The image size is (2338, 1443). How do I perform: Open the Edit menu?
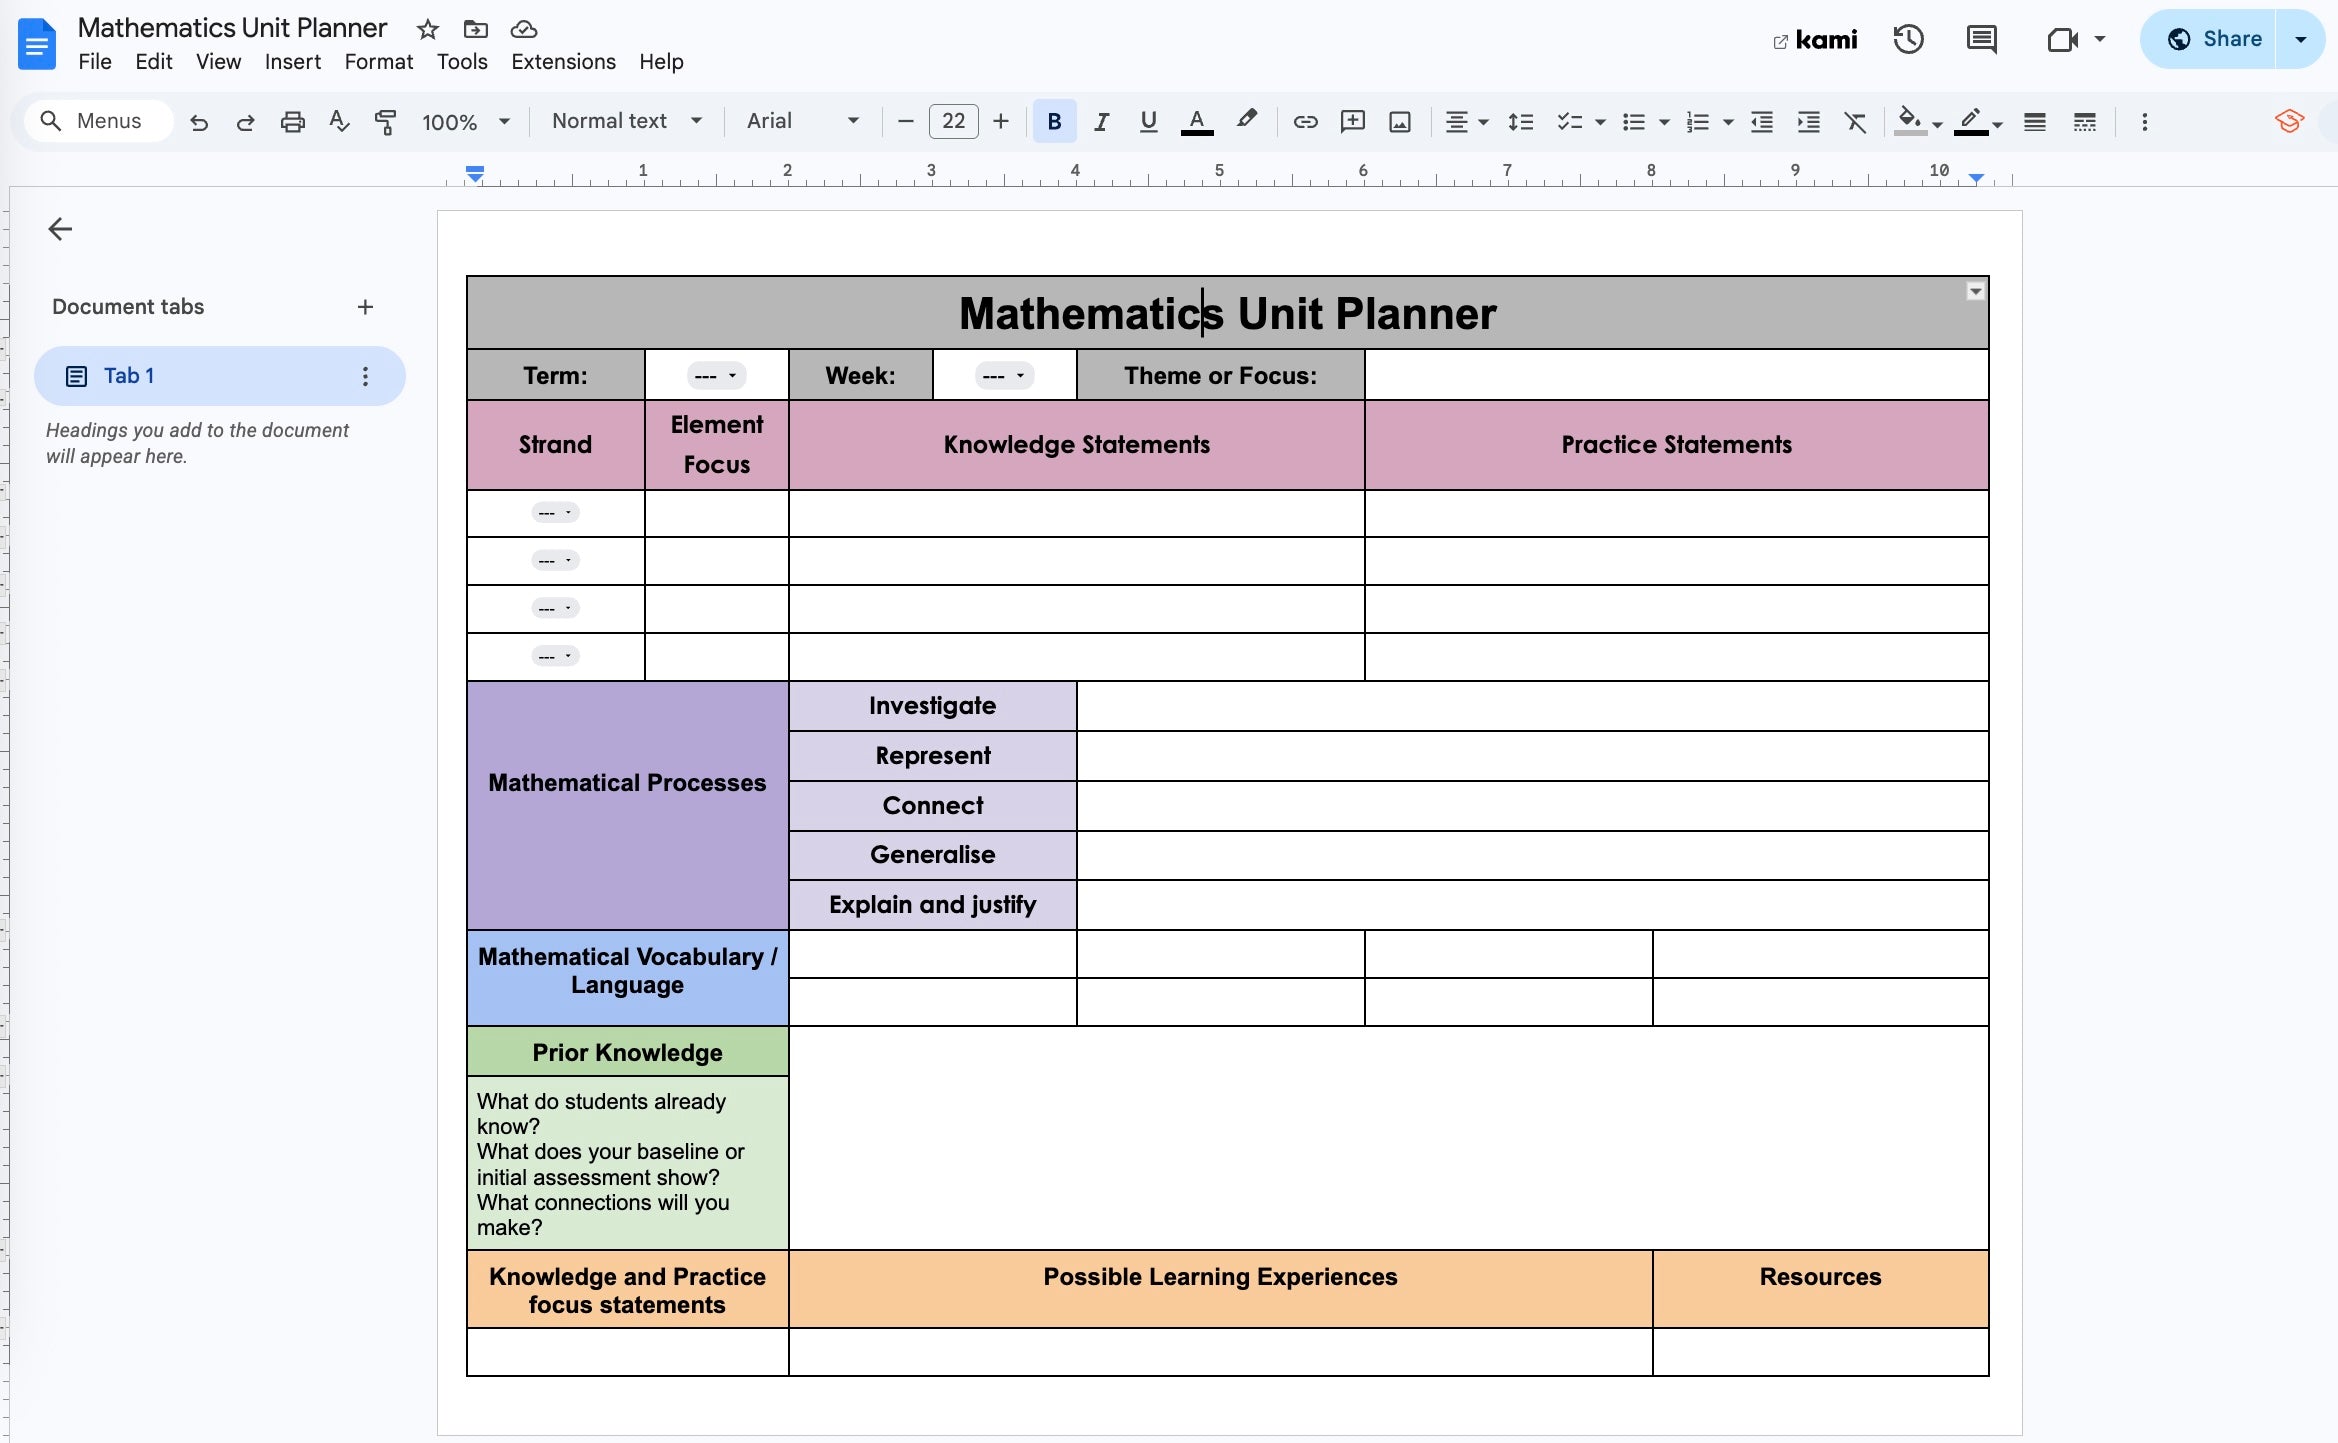[x=154, y=62]
